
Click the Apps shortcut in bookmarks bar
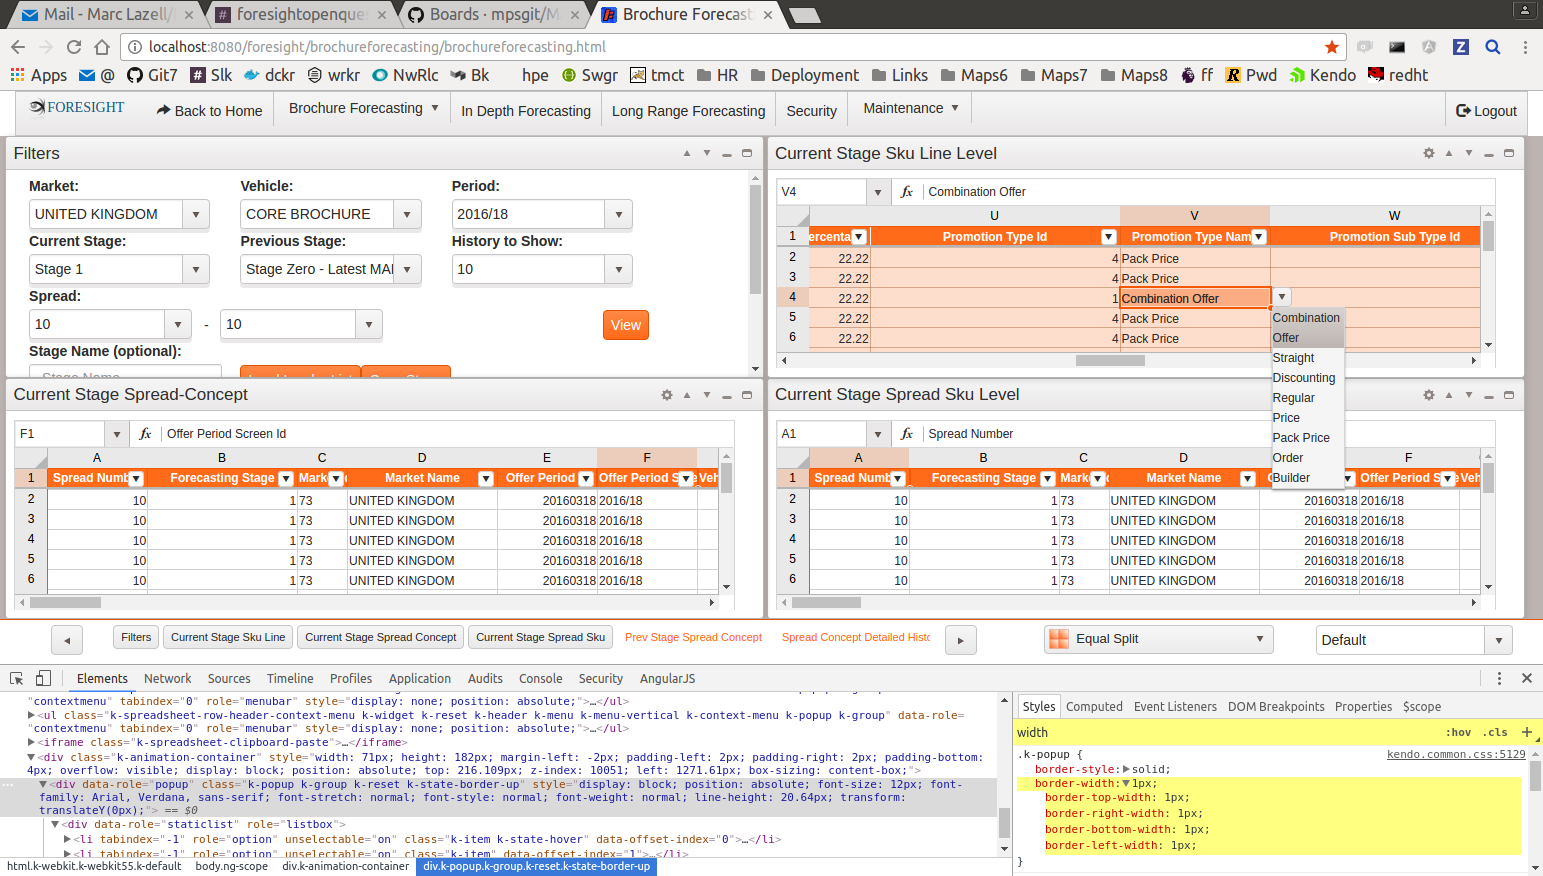pos(38,75)
